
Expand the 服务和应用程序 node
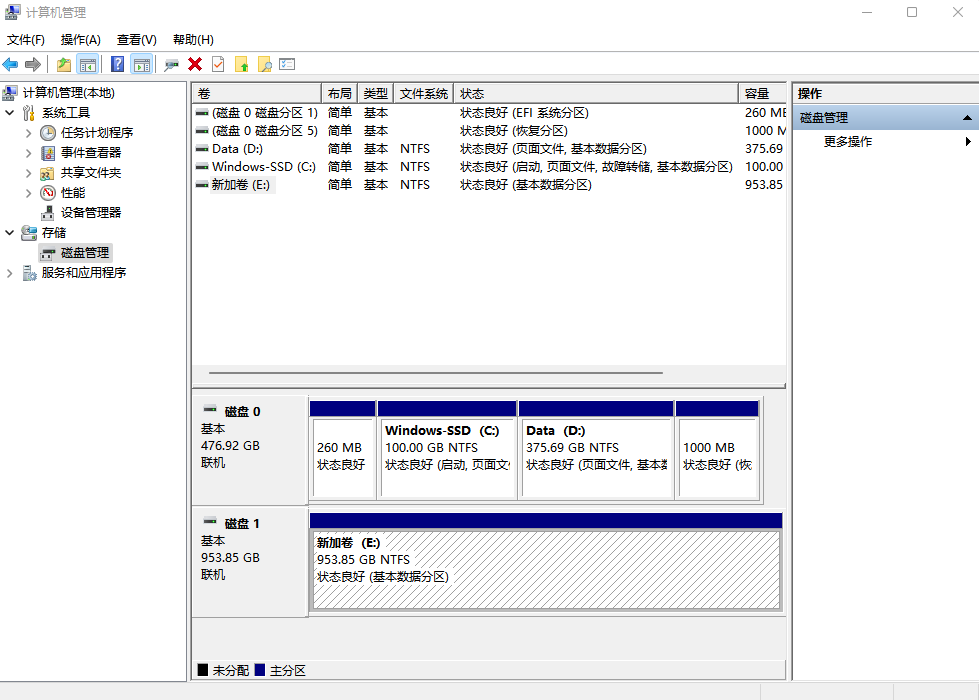[9, 273]
